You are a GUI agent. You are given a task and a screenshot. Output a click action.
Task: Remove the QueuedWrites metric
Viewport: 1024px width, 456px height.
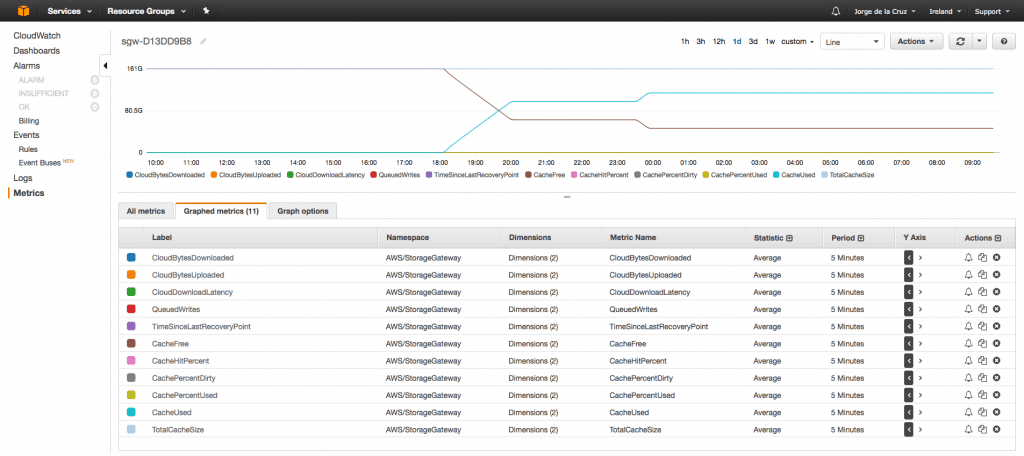coord(997,309)
